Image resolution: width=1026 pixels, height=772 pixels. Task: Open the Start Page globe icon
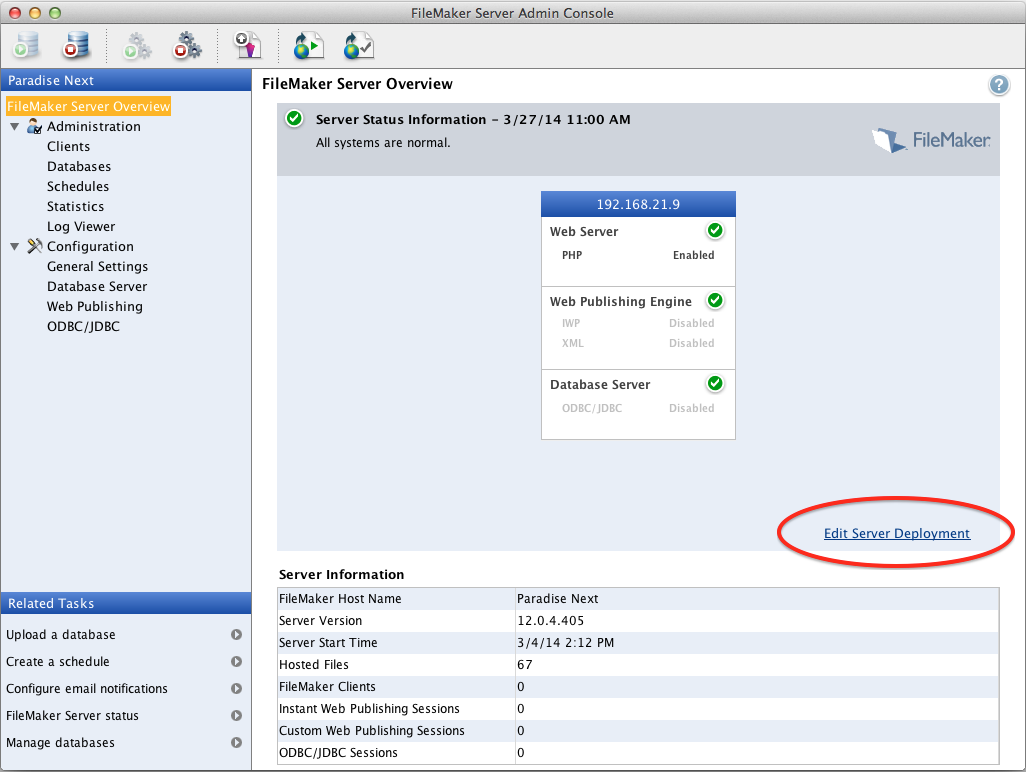click(307, 46)
